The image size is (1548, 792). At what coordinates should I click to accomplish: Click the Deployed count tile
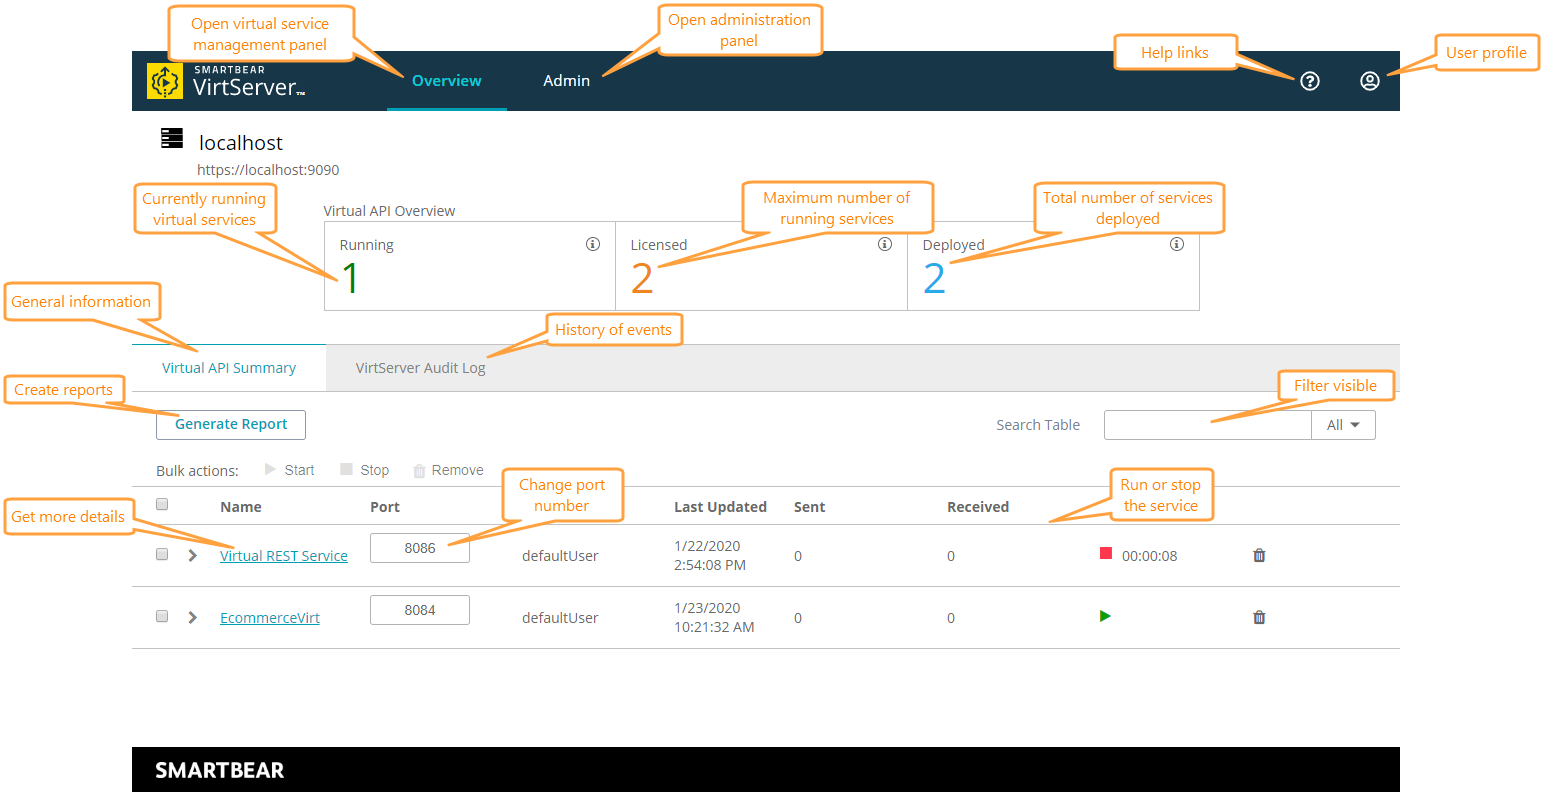coord(1054,266)
